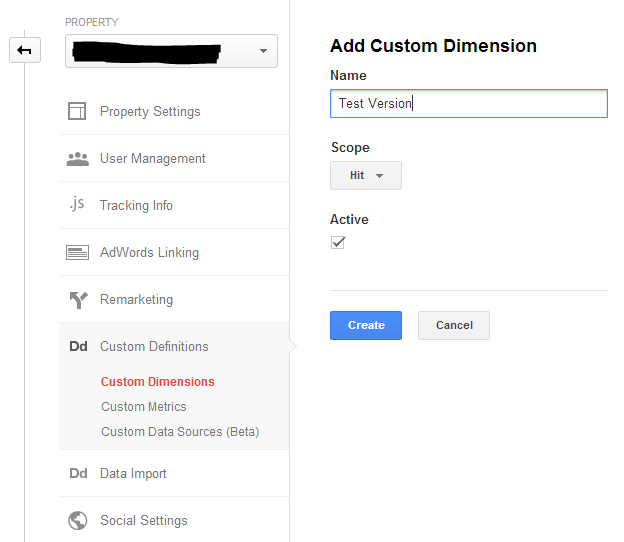Viewport: 624px width, 542px height.
Task: Select the Custom Dimensions submenu item
Action: point(157,382)
